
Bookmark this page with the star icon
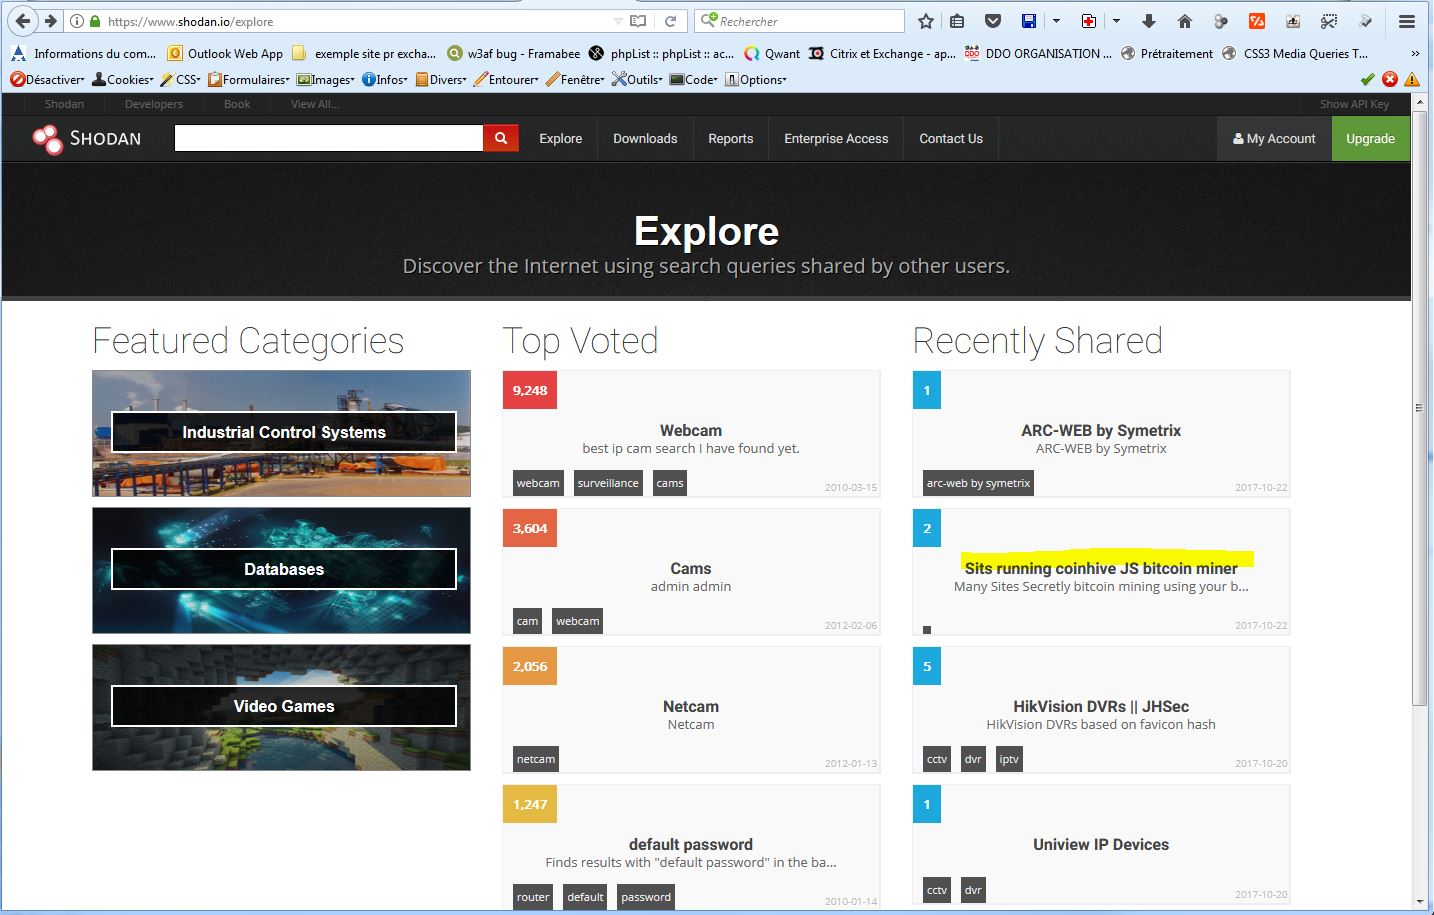click(x=926, y=21)
